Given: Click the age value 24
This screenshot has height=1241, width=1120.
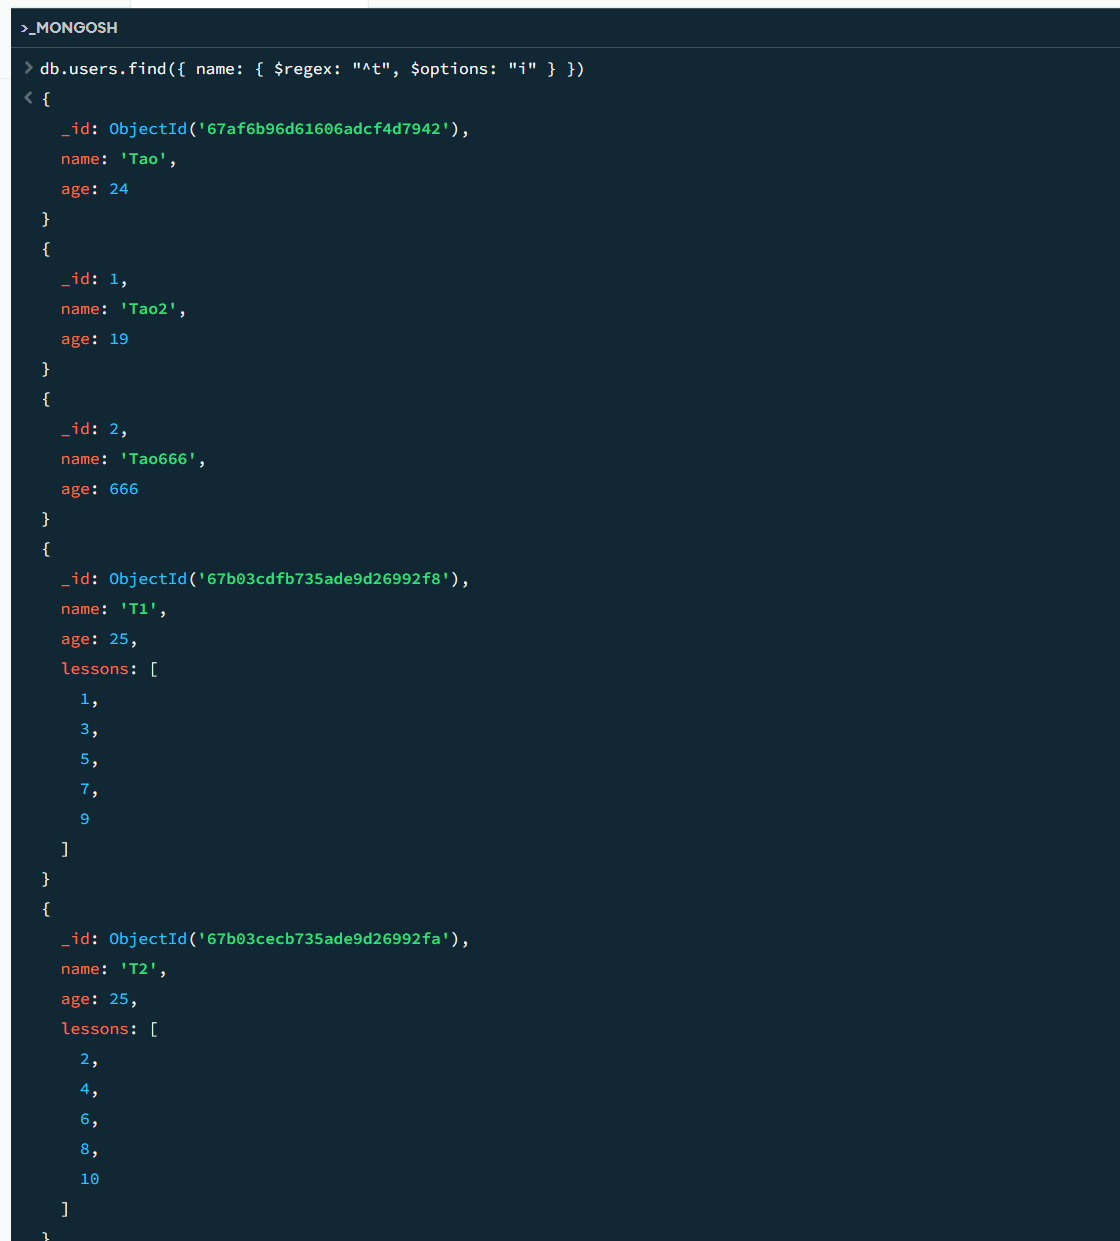Looking at the screenshot, I should click(118, 189).
